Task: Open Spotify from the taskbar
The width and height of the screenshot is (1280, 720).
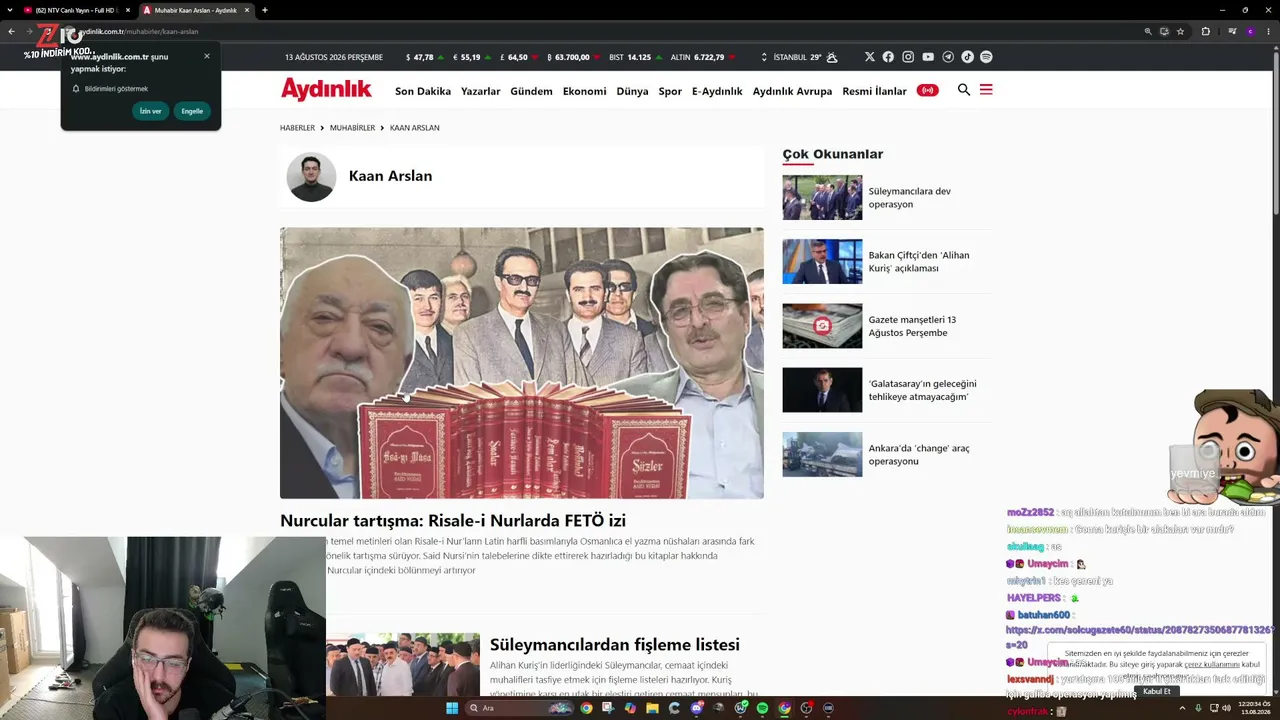Action: coord(762,708)
